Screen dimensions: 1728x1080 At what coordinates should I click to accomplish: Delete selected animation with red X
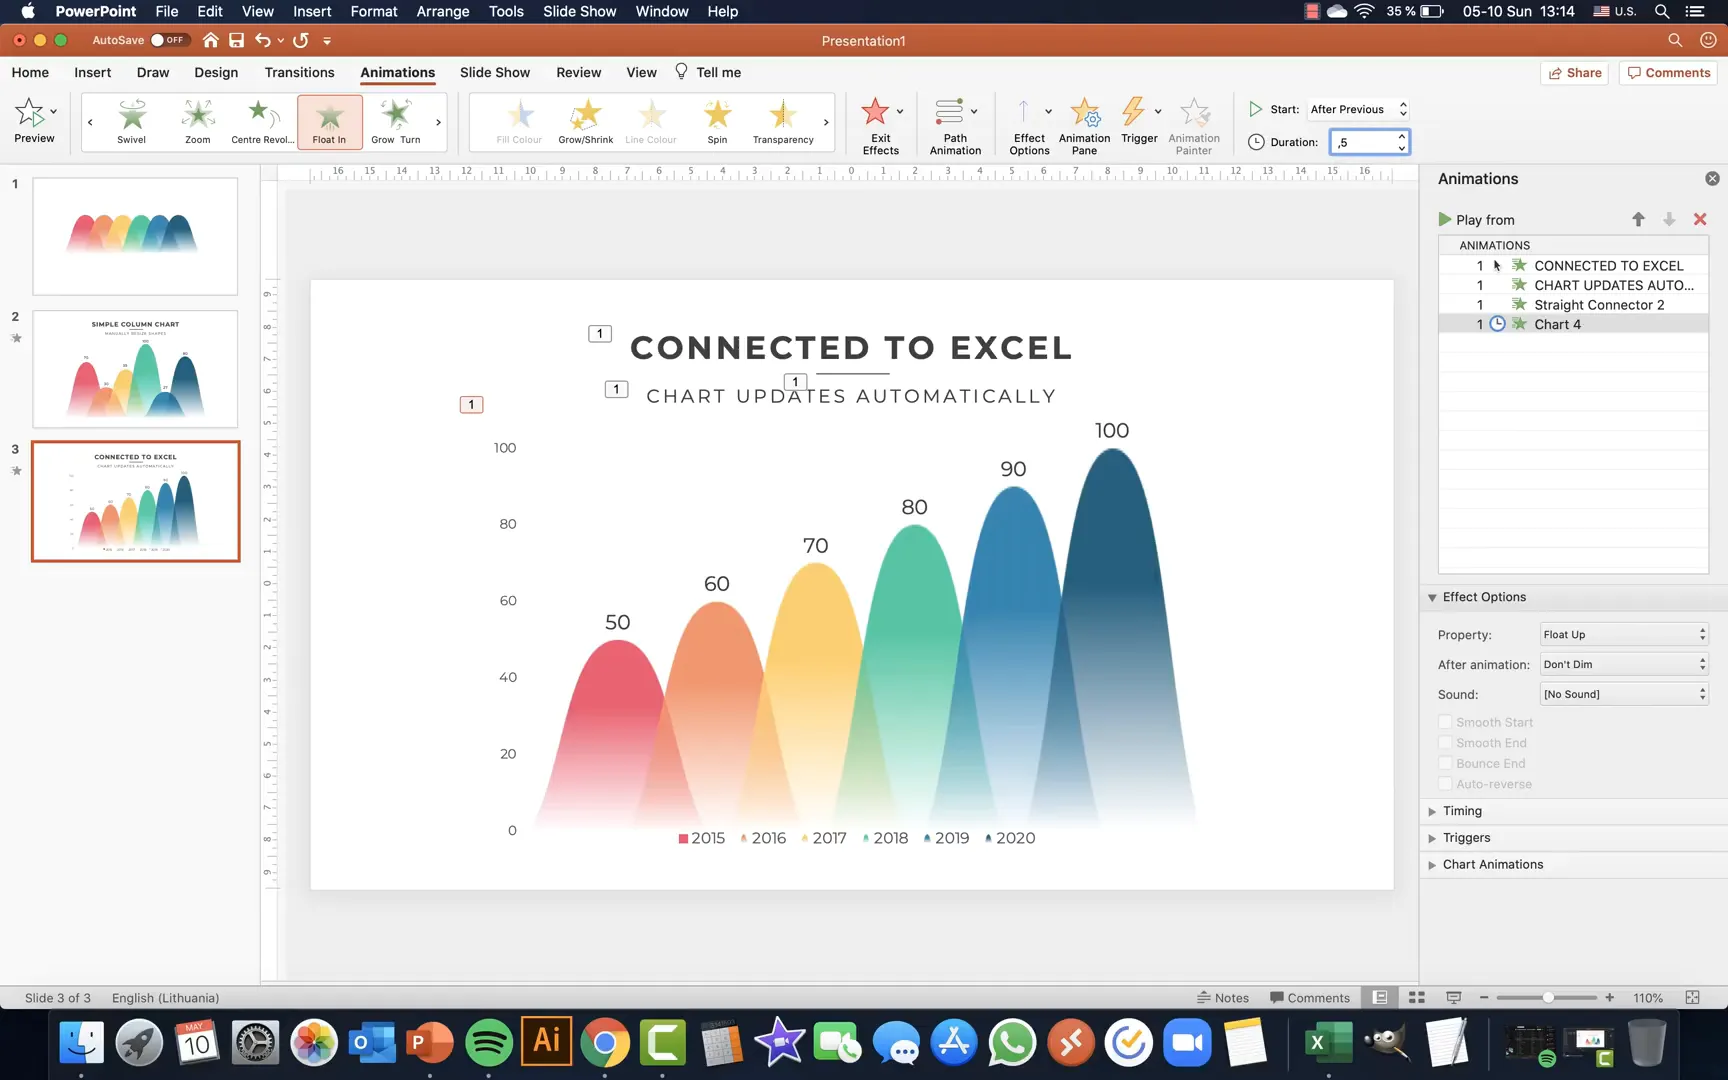tap(1699, 219)
